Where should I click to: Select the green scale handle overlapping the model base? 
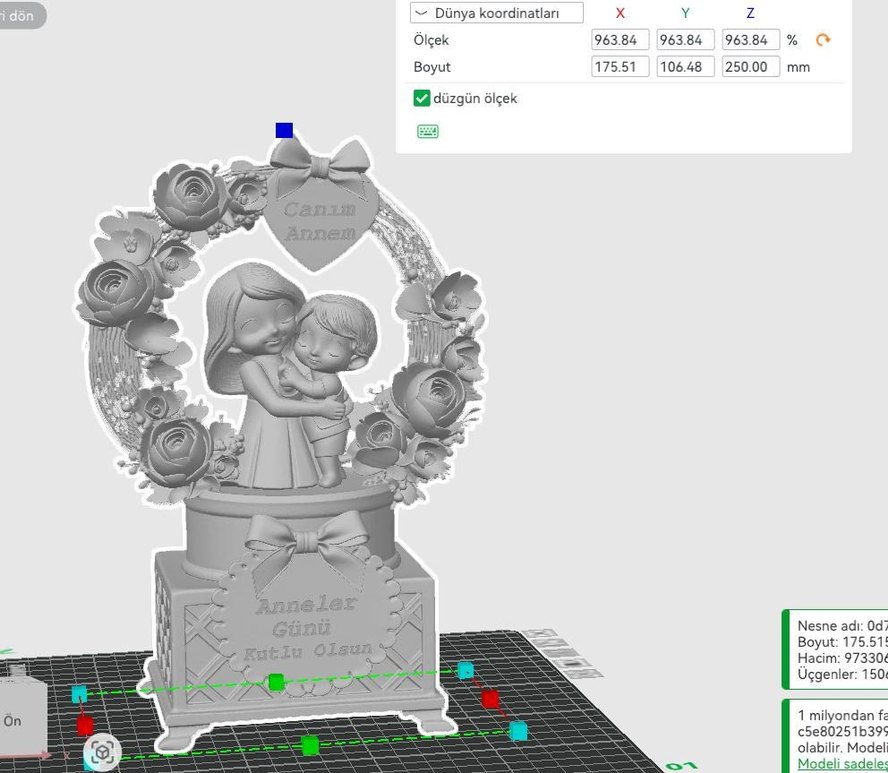pyautogui.click(x=276, y=682)
